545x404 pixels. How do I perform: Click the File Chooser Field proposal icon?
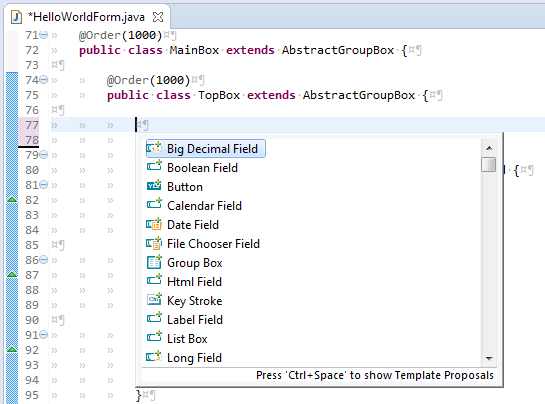tap(154, 243)
